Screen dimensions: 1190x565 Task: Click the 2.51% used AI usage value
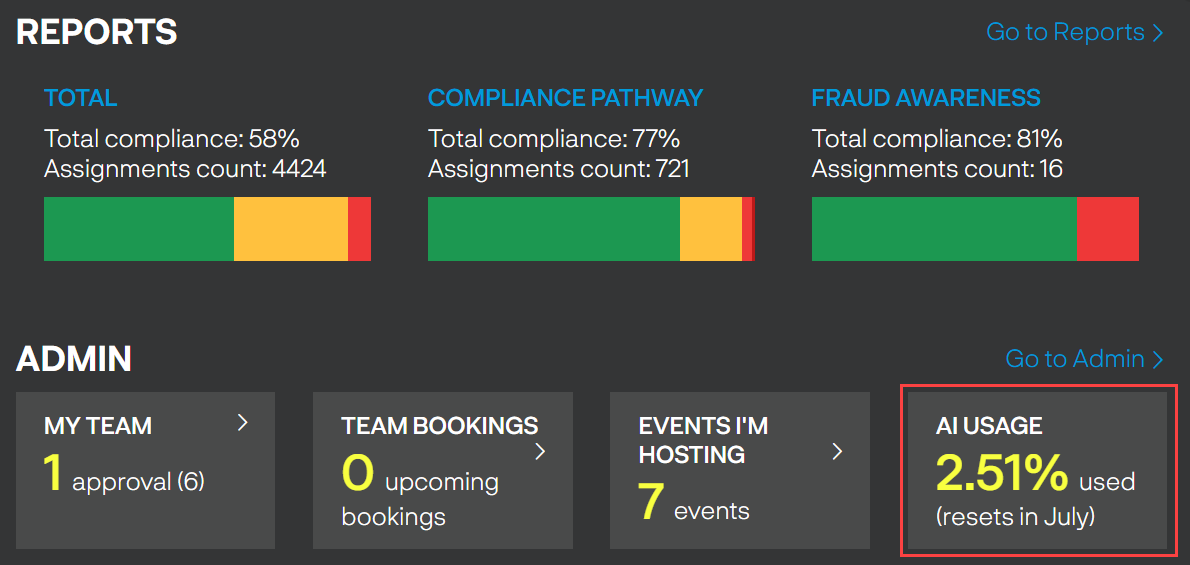(1003, 473)
